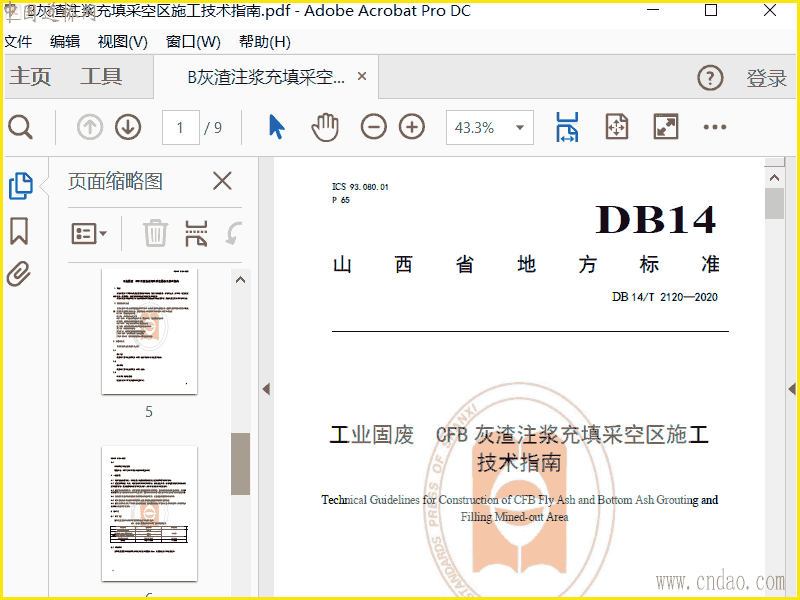
Task: Open more tools ellipsis menu
Action: click(x=714, y=127)
